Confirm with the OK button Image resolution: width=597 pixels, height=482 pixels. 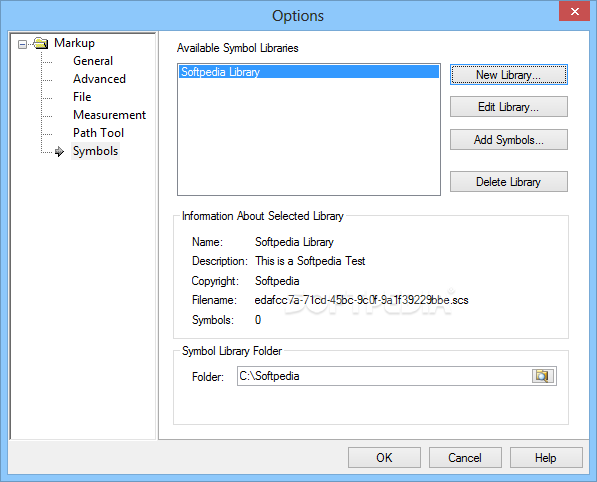384,457
